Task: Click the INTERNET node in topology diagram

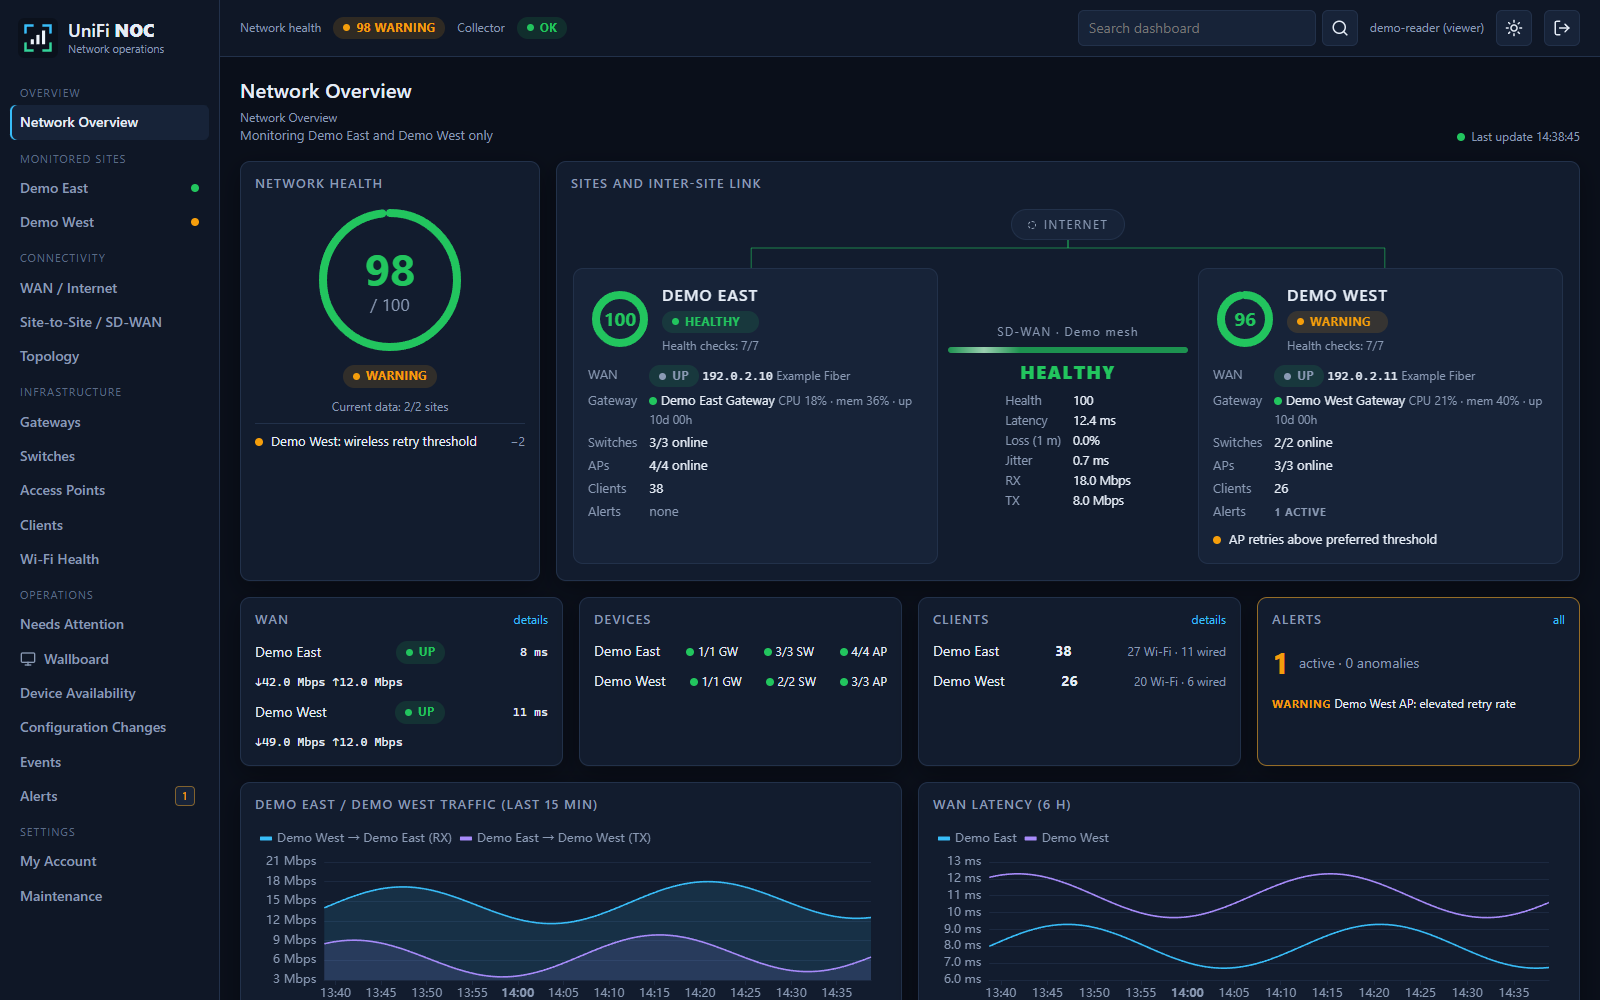Action: click(1068, 225)
